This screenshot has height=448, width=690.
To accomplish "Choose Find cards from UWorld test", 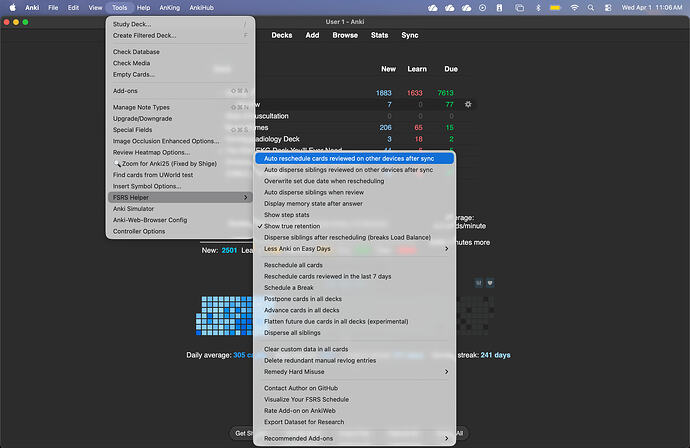I will 180,175.
